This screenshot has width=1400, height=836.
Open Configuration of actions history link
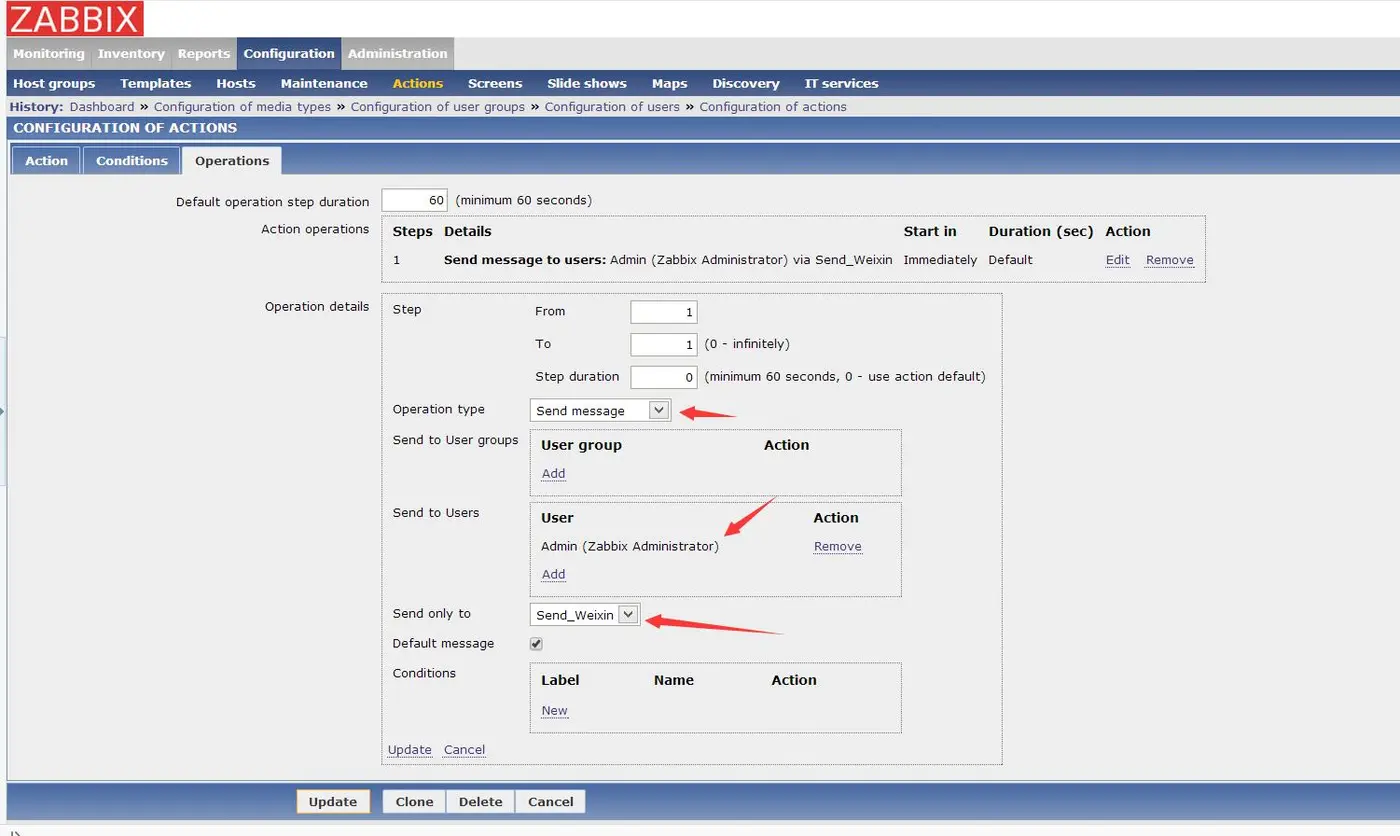[x=773, y=107]
